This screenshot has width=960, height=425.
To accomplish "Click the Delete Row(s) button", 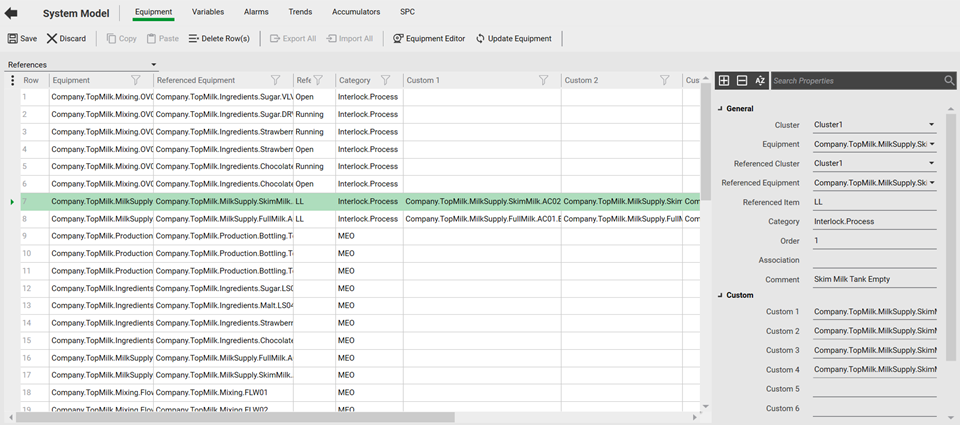I will click(x=218, y=38).
